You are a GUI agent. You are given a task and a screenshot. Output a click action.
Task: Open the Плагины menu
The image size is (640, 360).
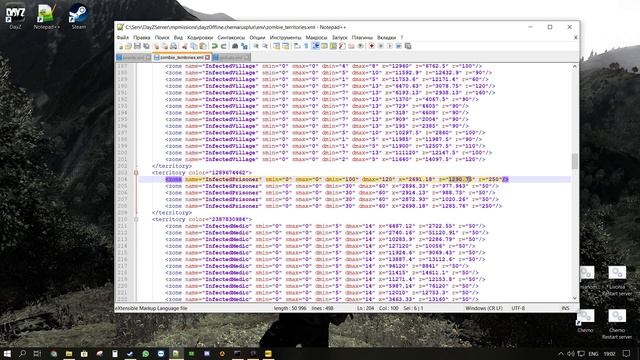(362, 38)
